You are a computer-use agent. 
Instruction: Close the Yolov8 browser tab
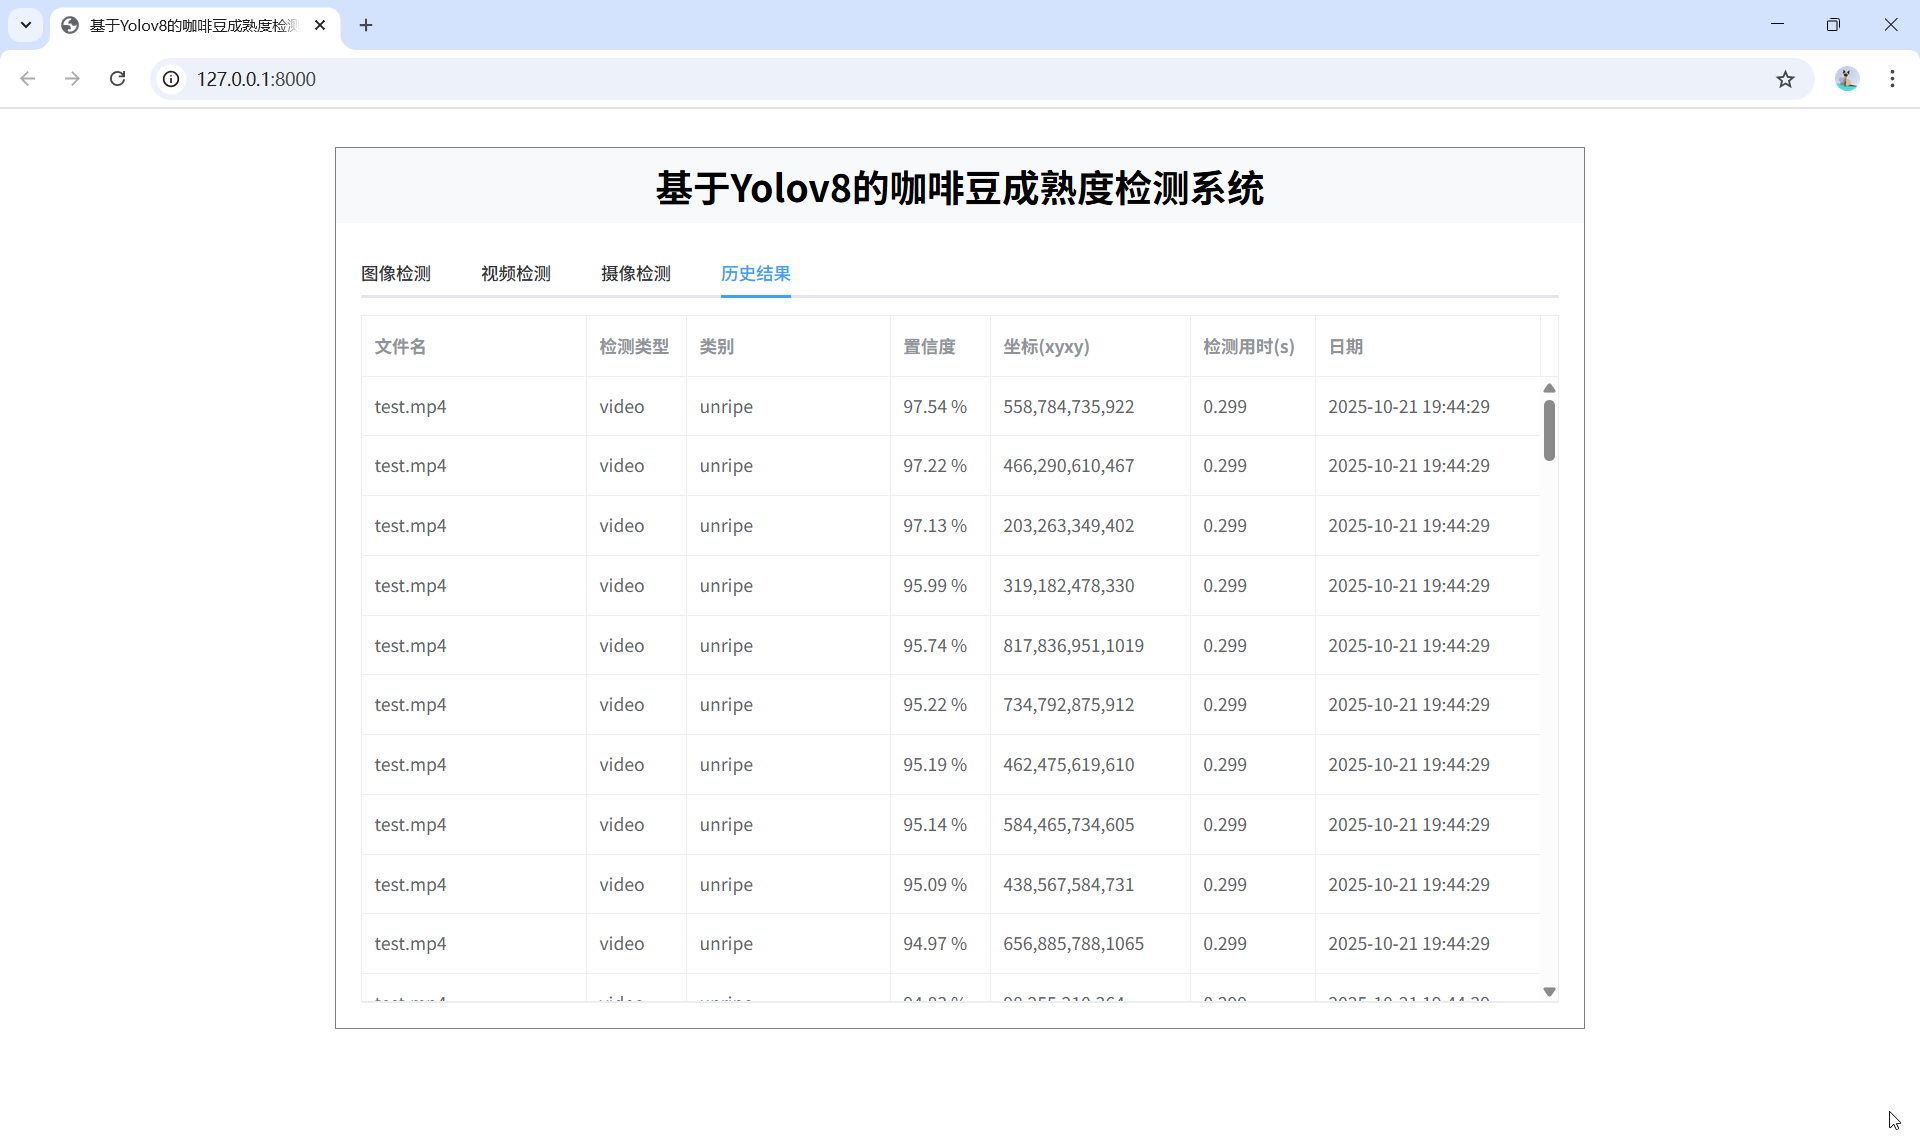[320, 25]
